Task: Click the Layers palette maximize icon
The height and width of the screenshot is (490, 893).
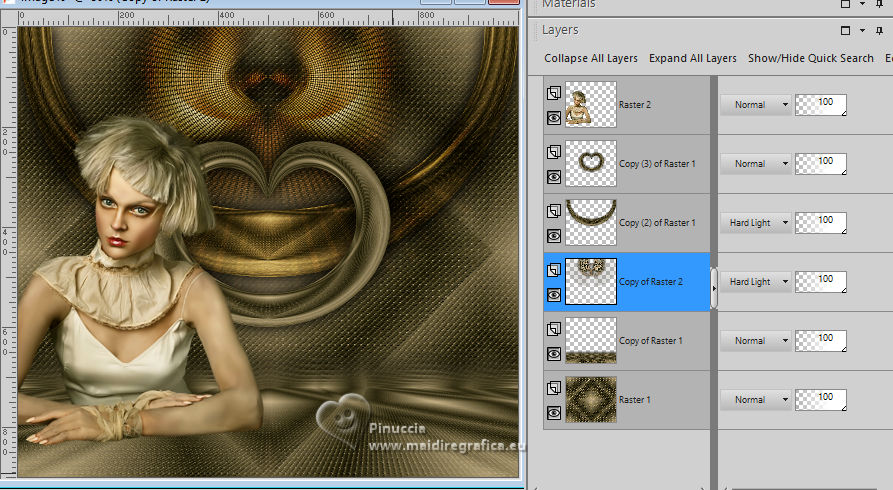Action: click(845, 30)
